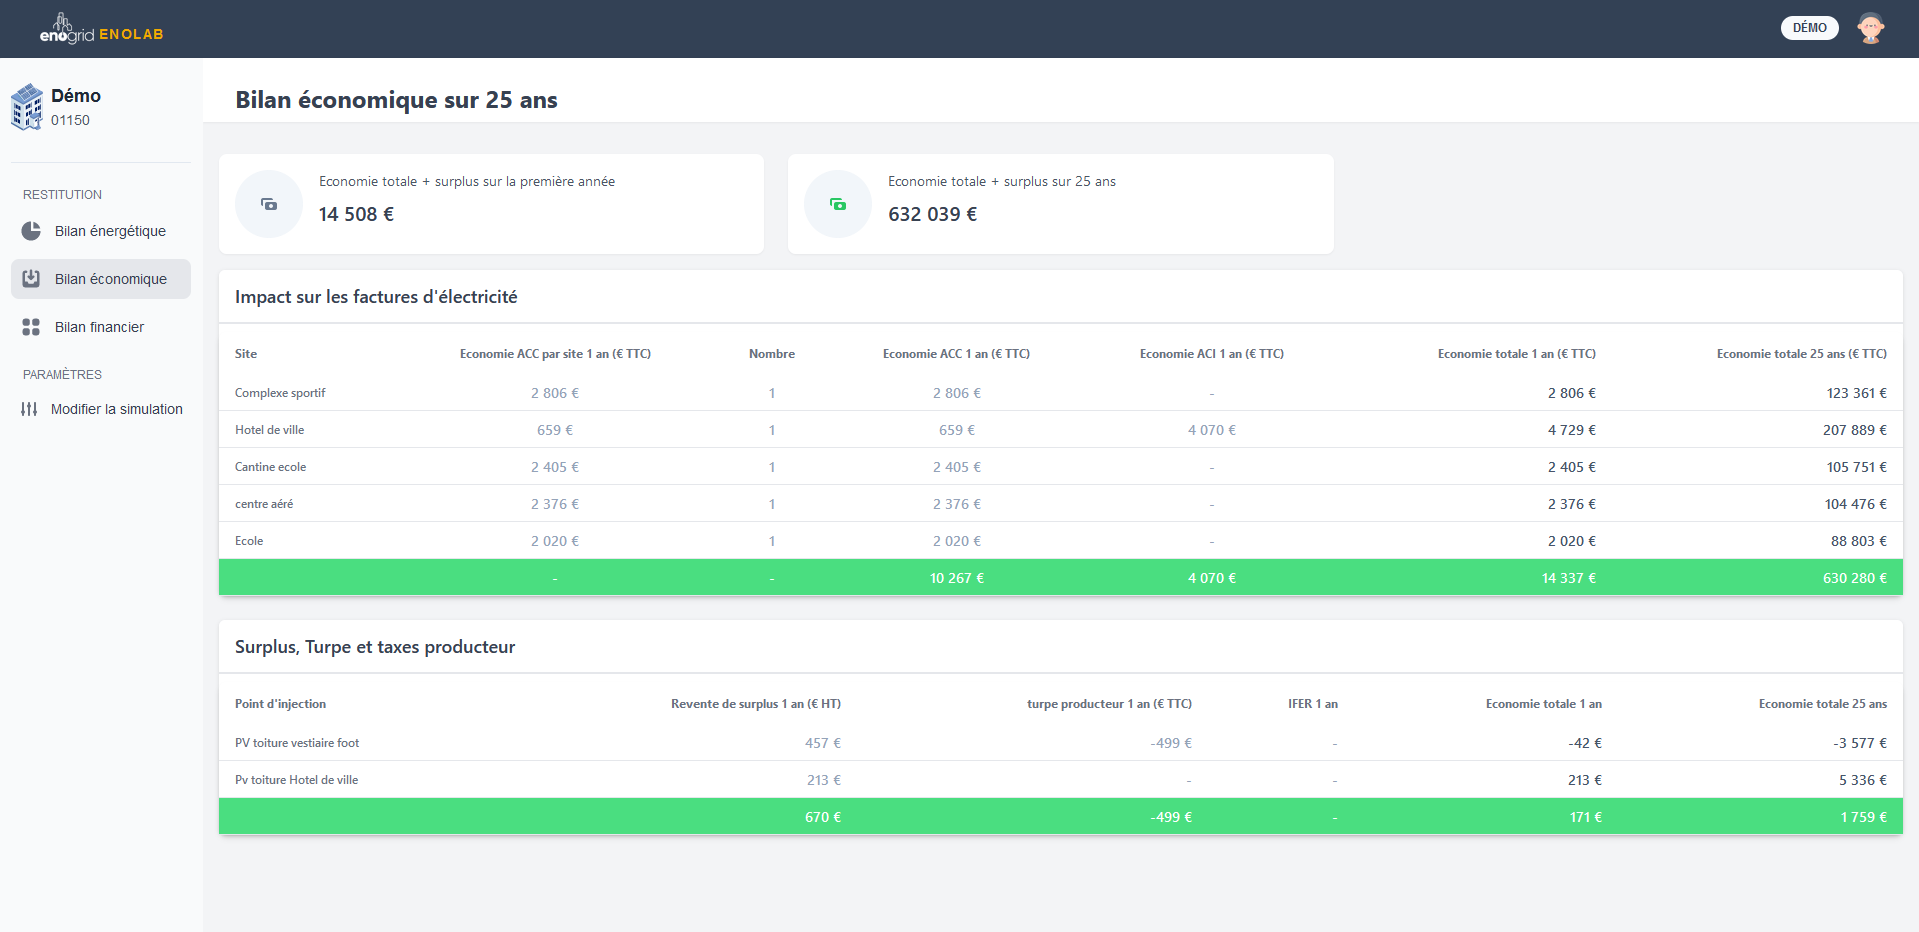Image resolution: width=1919 pixels, height=932 pixels.
Task: Open the user avatar profile menu
Action: point(1870,28)
